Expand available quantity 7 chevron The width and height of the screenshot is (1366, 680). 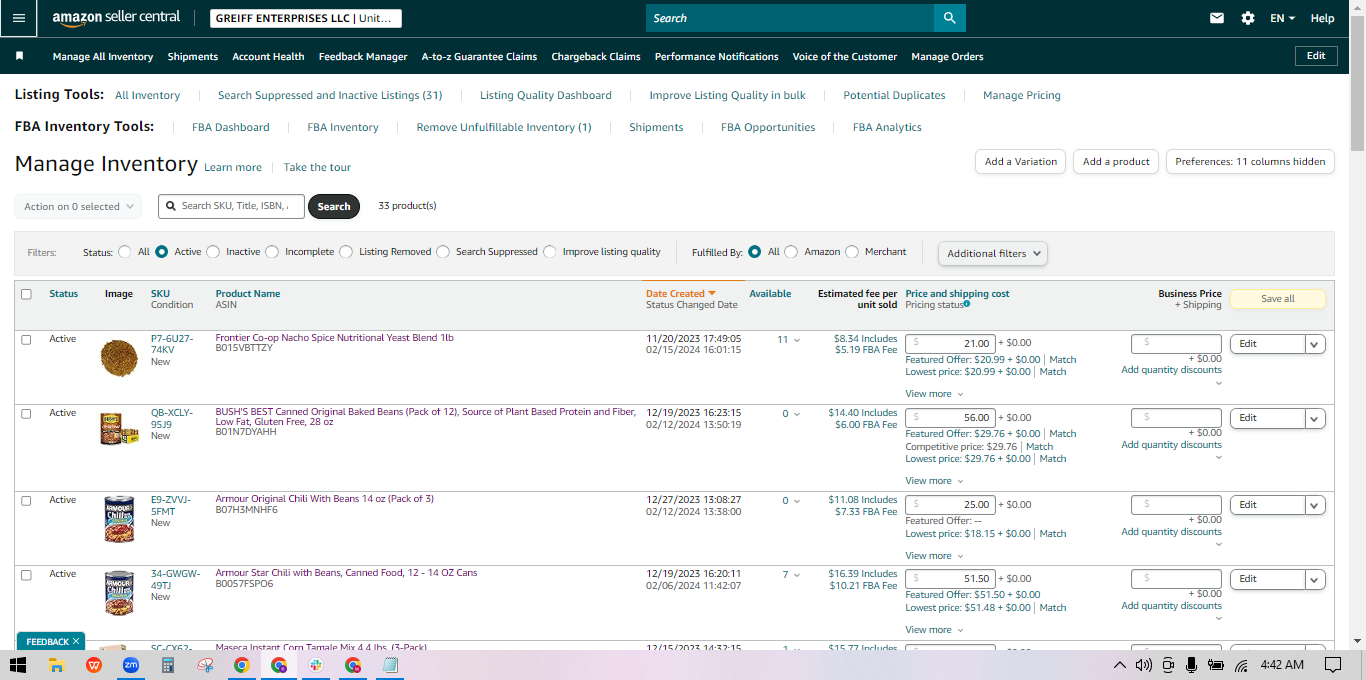[797, 575]
